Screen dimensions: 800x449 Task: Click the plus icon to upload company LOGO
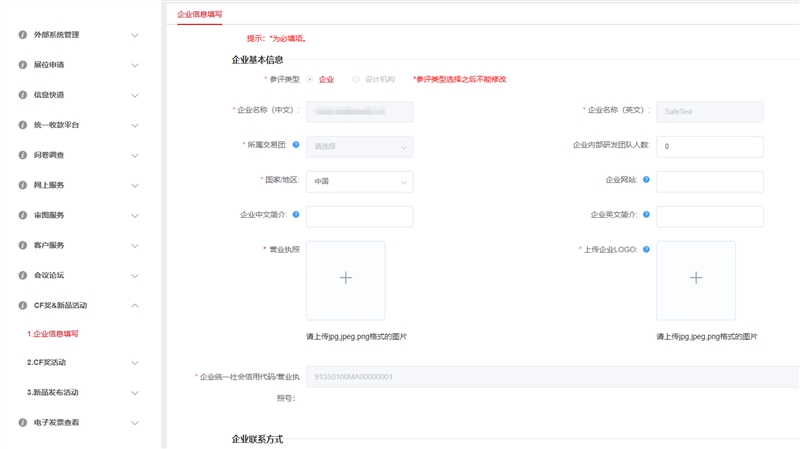(696, 279)
